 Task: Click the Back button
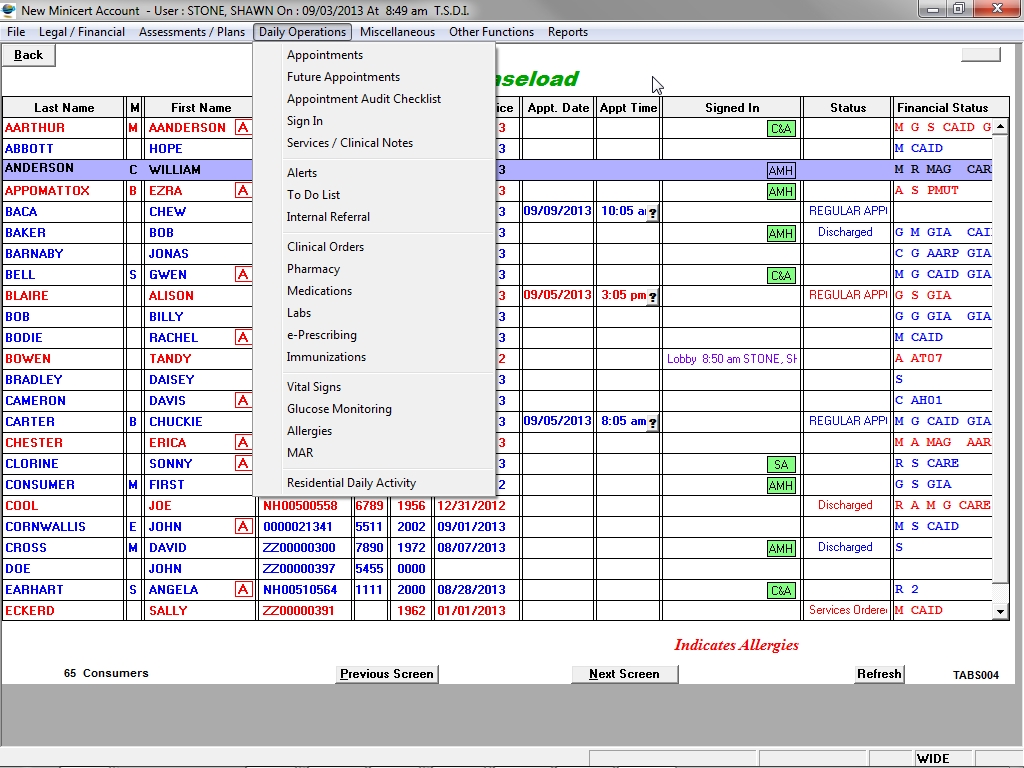[x=28, y=56]
